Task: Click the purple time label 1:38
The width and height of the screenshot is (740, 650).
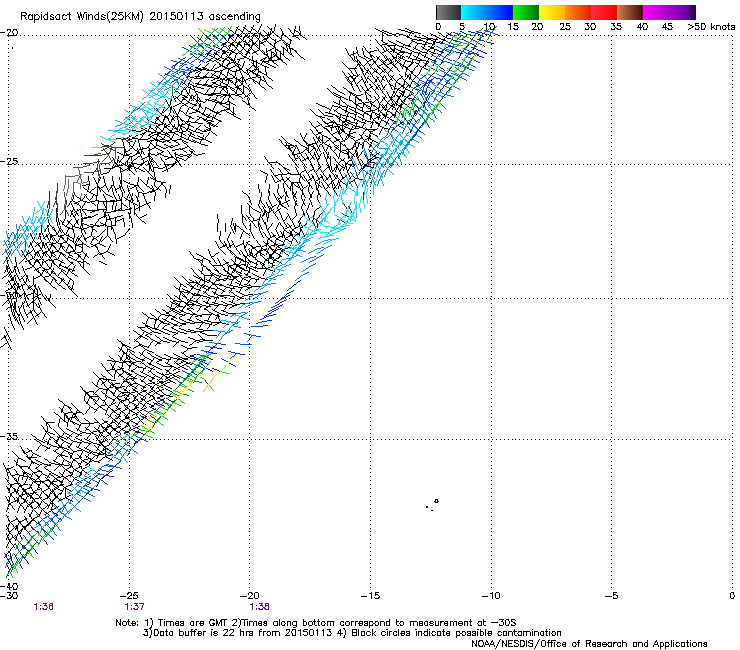Action: tap(260, 607)
